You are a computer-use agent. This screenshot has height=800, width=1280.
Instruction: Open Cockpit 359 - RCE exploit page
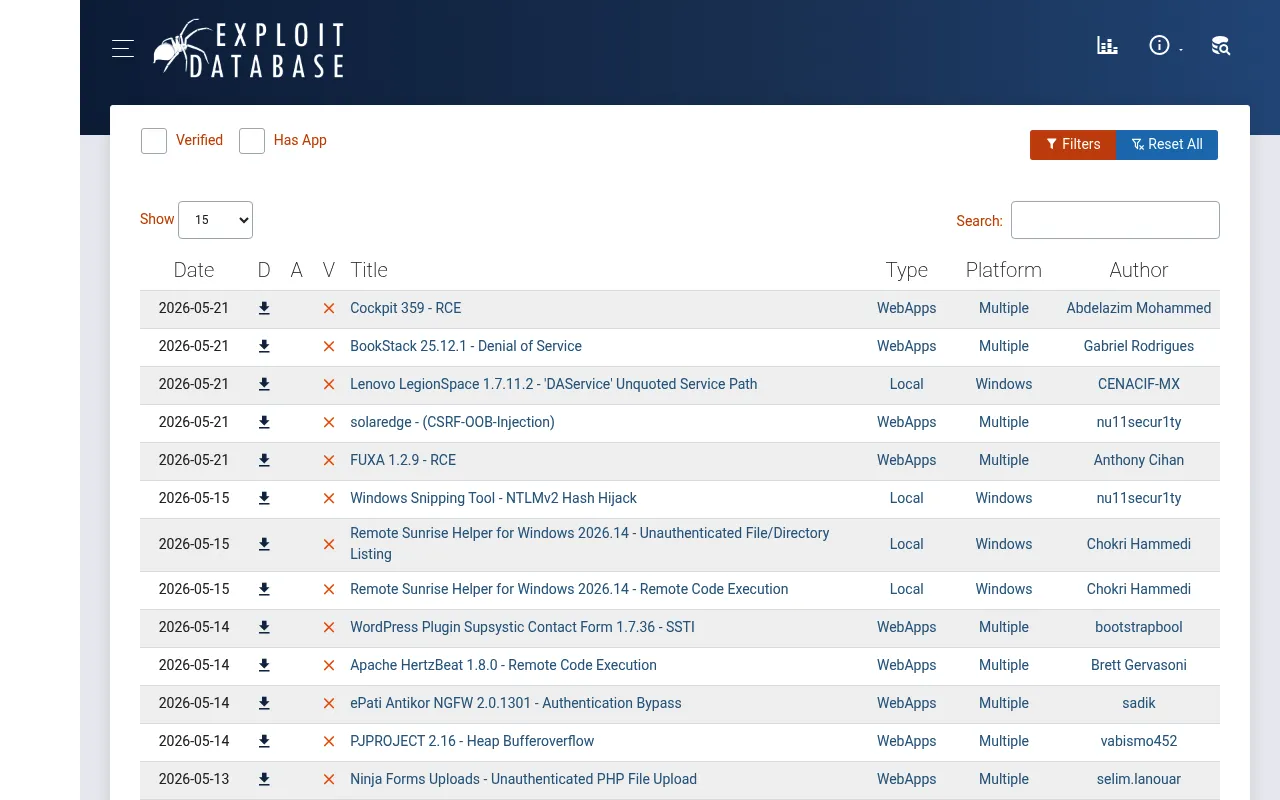pos(405,308)
